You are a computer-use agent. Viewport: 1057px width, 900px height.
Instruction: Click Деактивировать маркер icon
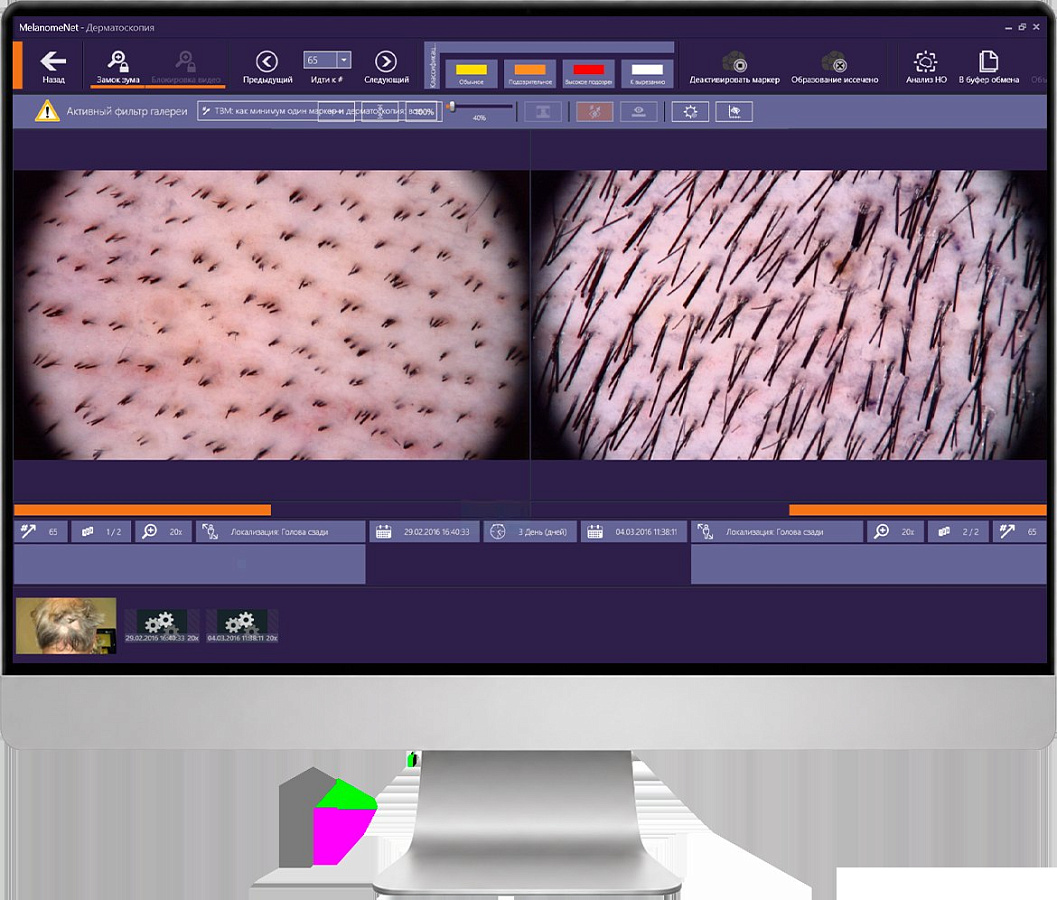(734, 62)
